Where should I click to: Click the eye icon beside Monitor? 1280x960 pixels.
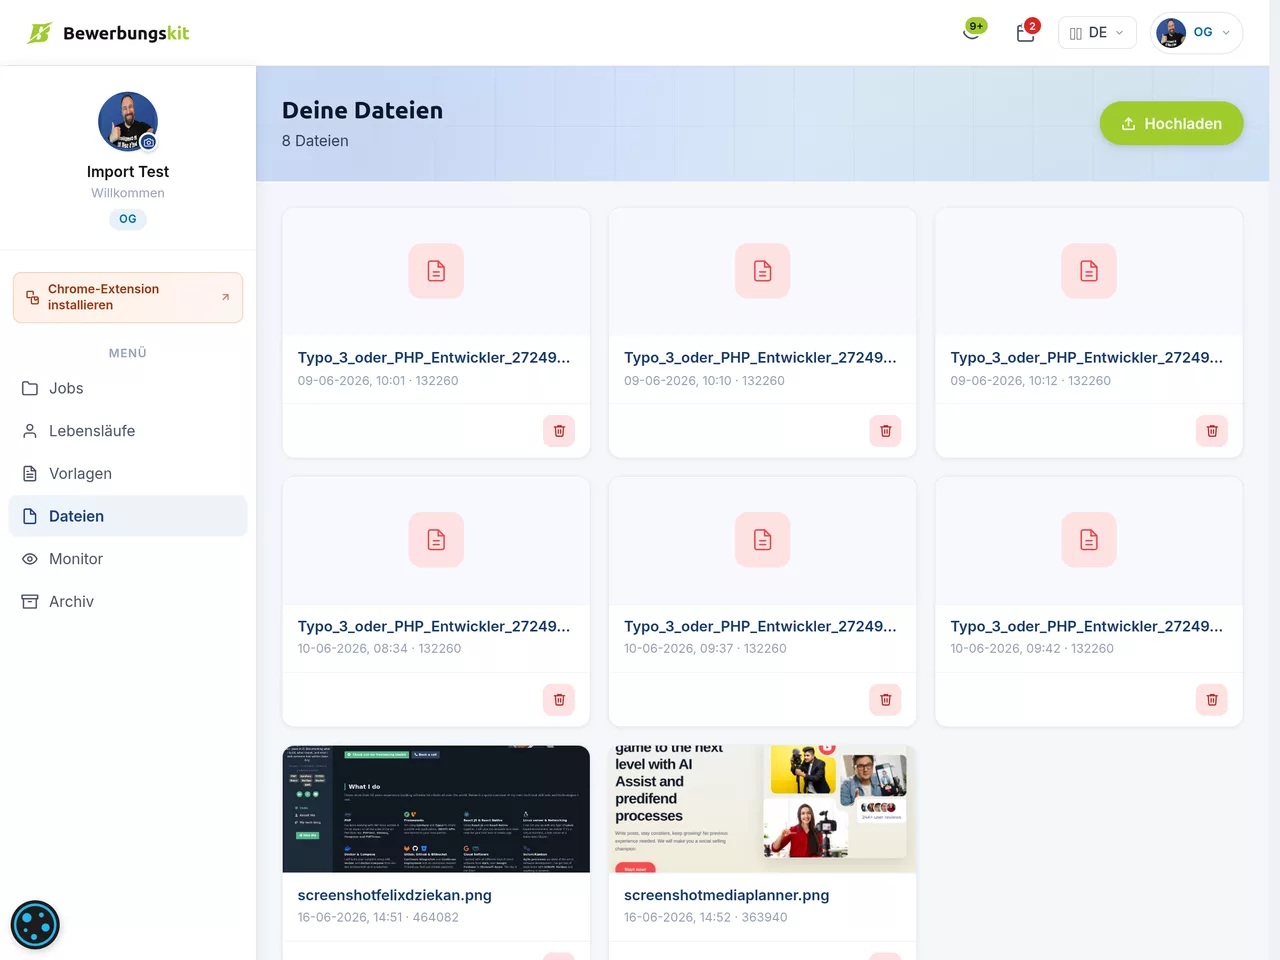point(30,559)
